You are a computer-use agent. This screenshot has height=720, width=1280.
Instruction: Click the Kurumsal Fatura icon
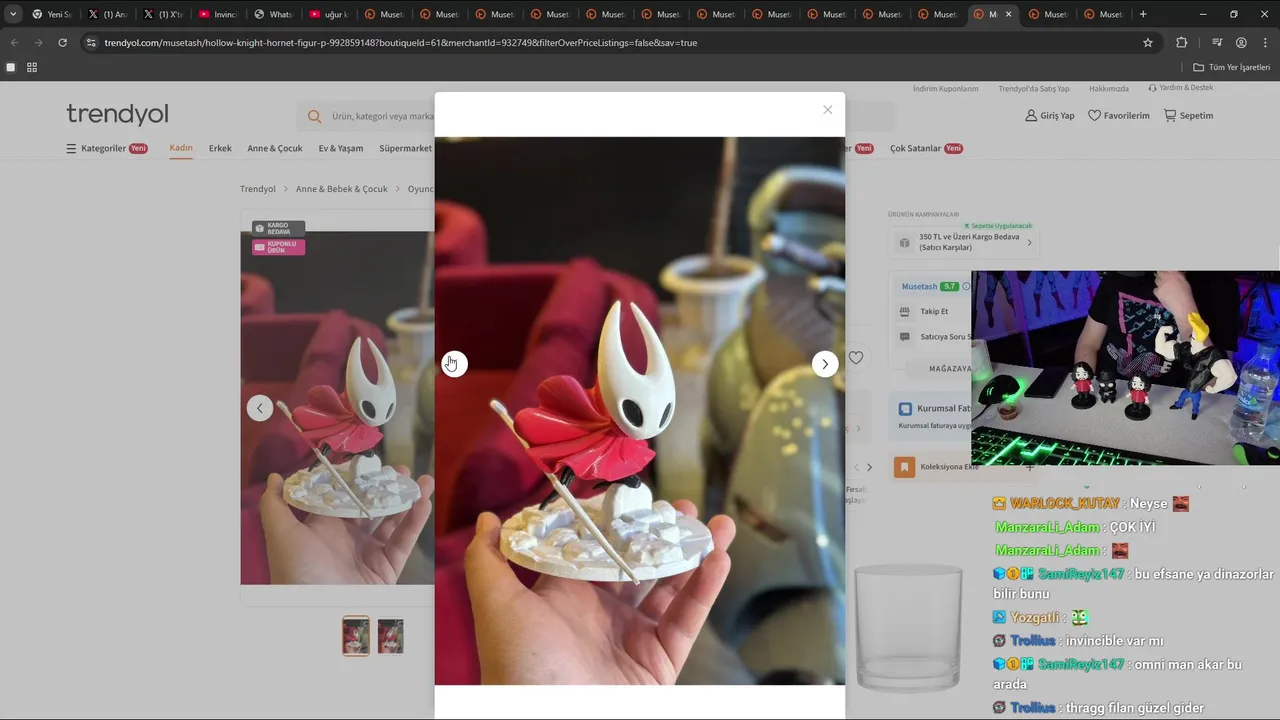(905, 409)
